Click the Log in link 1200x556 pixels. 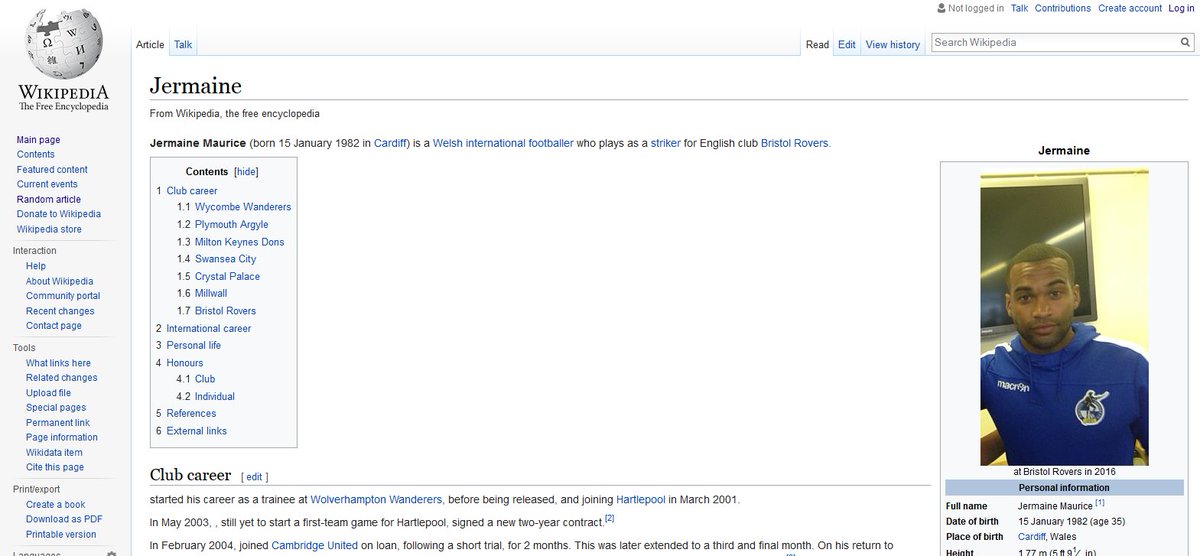tap(1181, 8)
